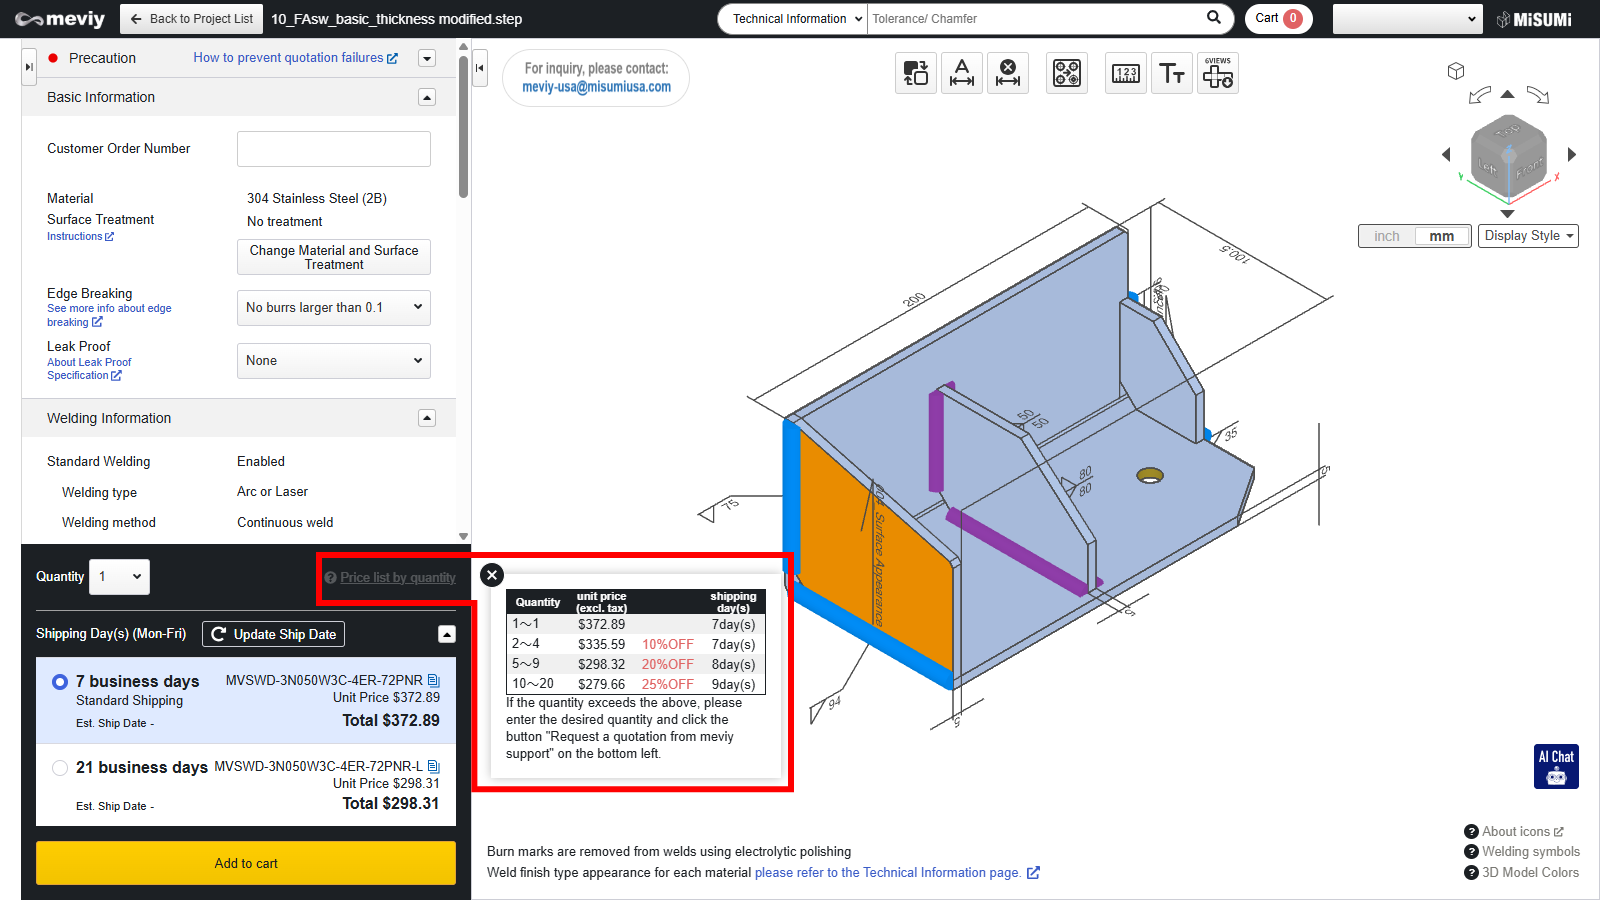Open the Display Style dropdown
Viewport: 1600px width, 900px height.
(x=1528, y=236)
